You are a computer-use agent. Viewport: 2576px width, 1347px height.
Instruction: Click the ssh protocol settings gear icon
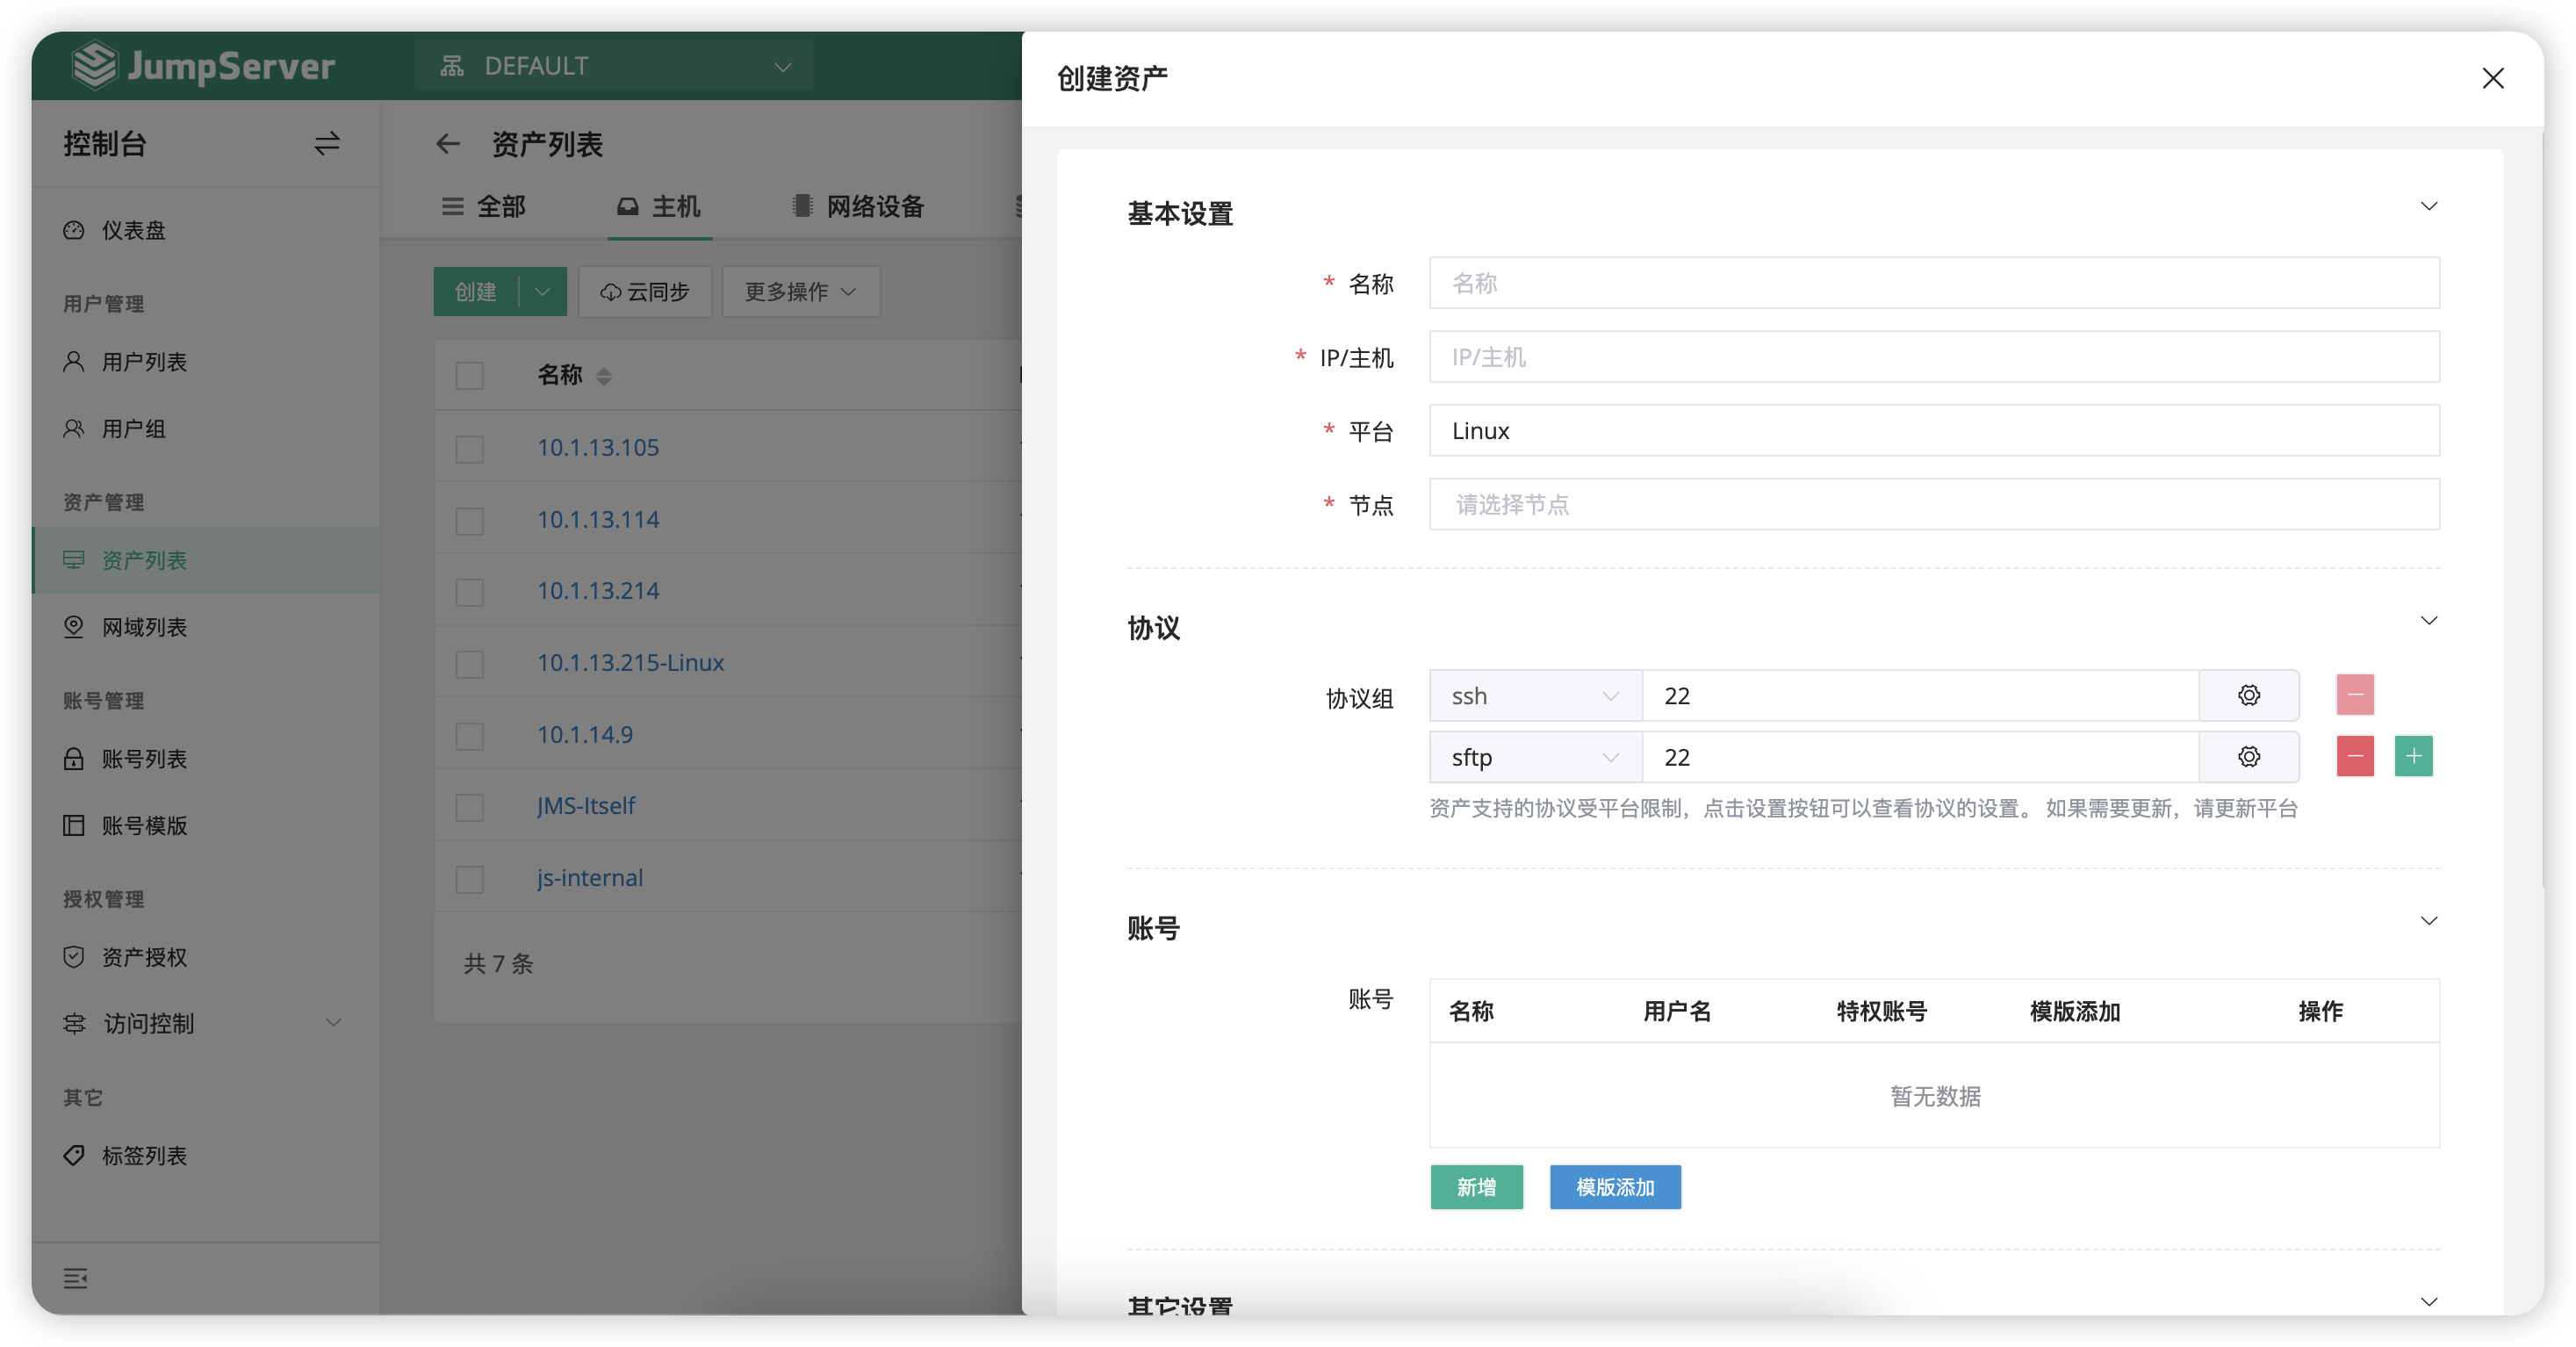coord(2248,696)
